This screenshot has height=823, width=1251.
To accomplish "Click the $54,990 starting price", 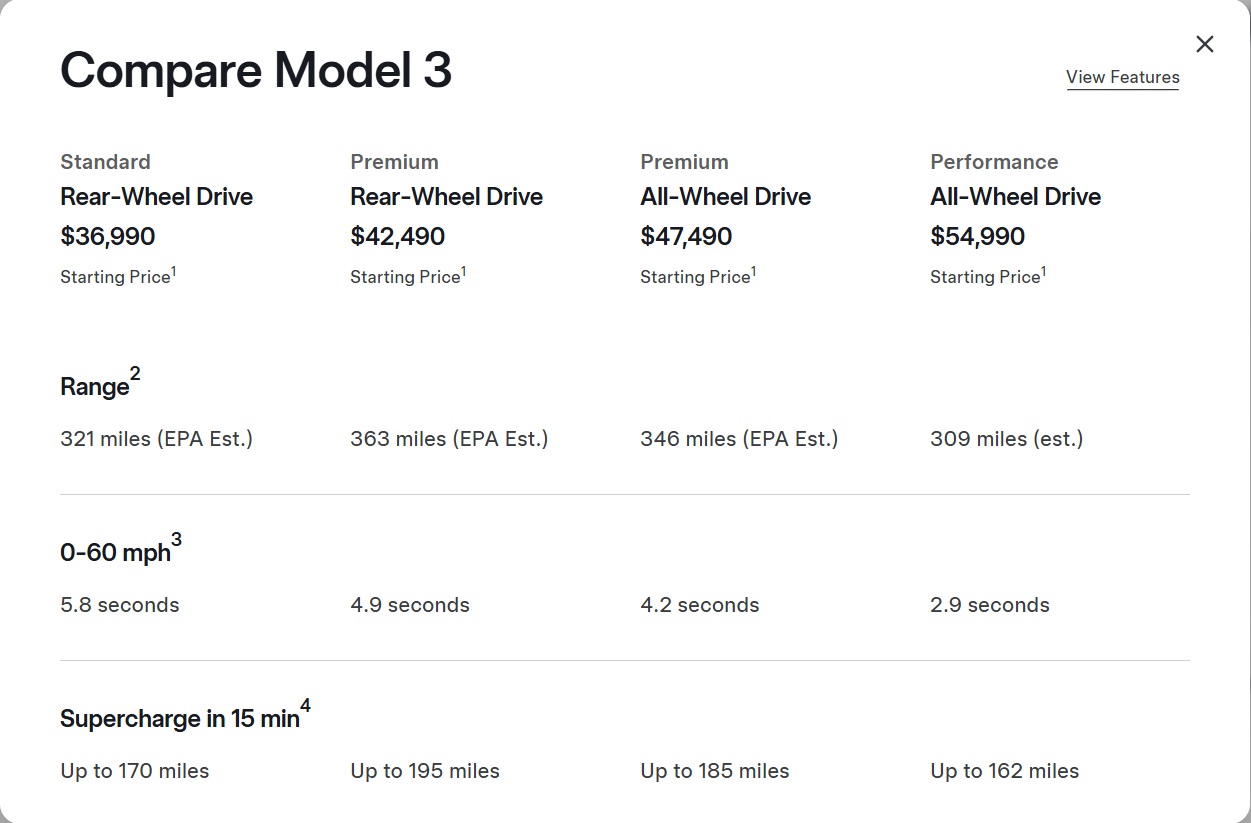I will (977, 237).
